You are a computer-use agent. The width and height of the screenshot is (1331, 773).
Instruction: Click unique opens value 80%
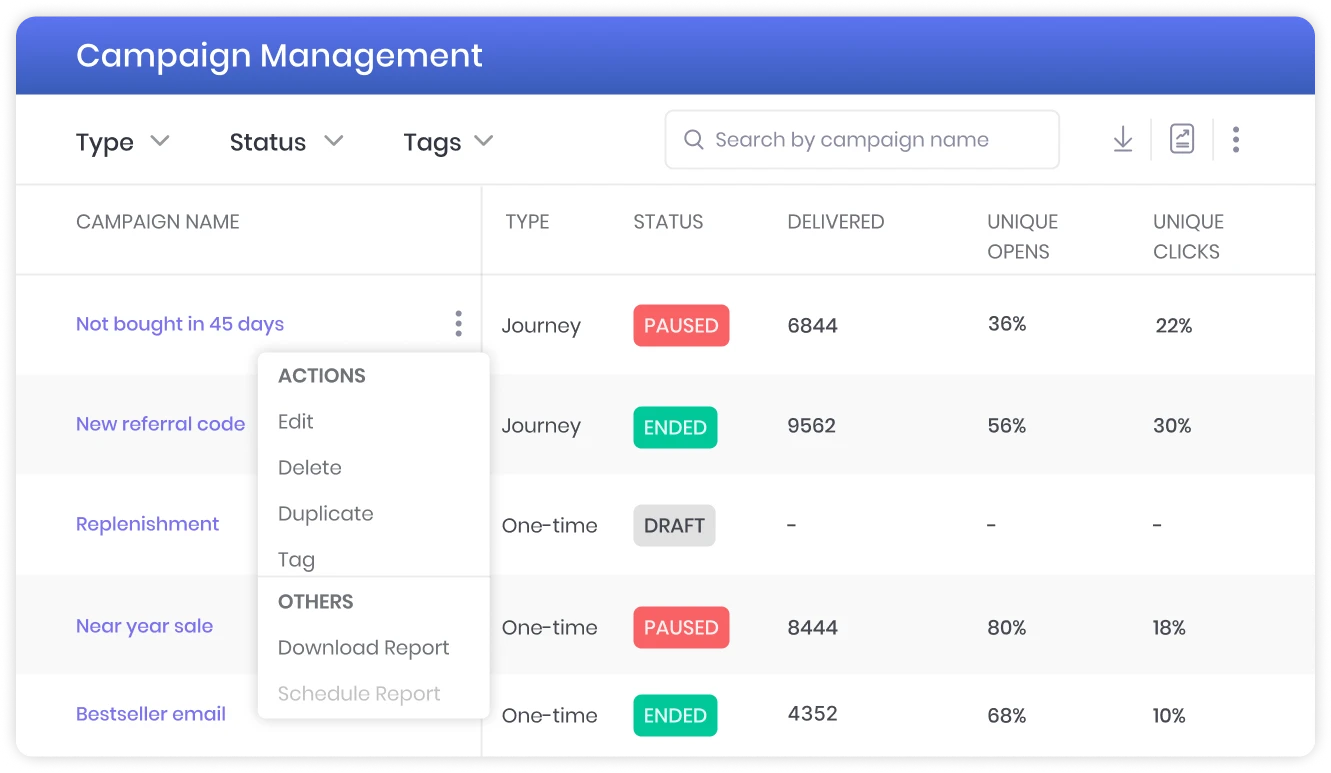[x=1007, y=628]
